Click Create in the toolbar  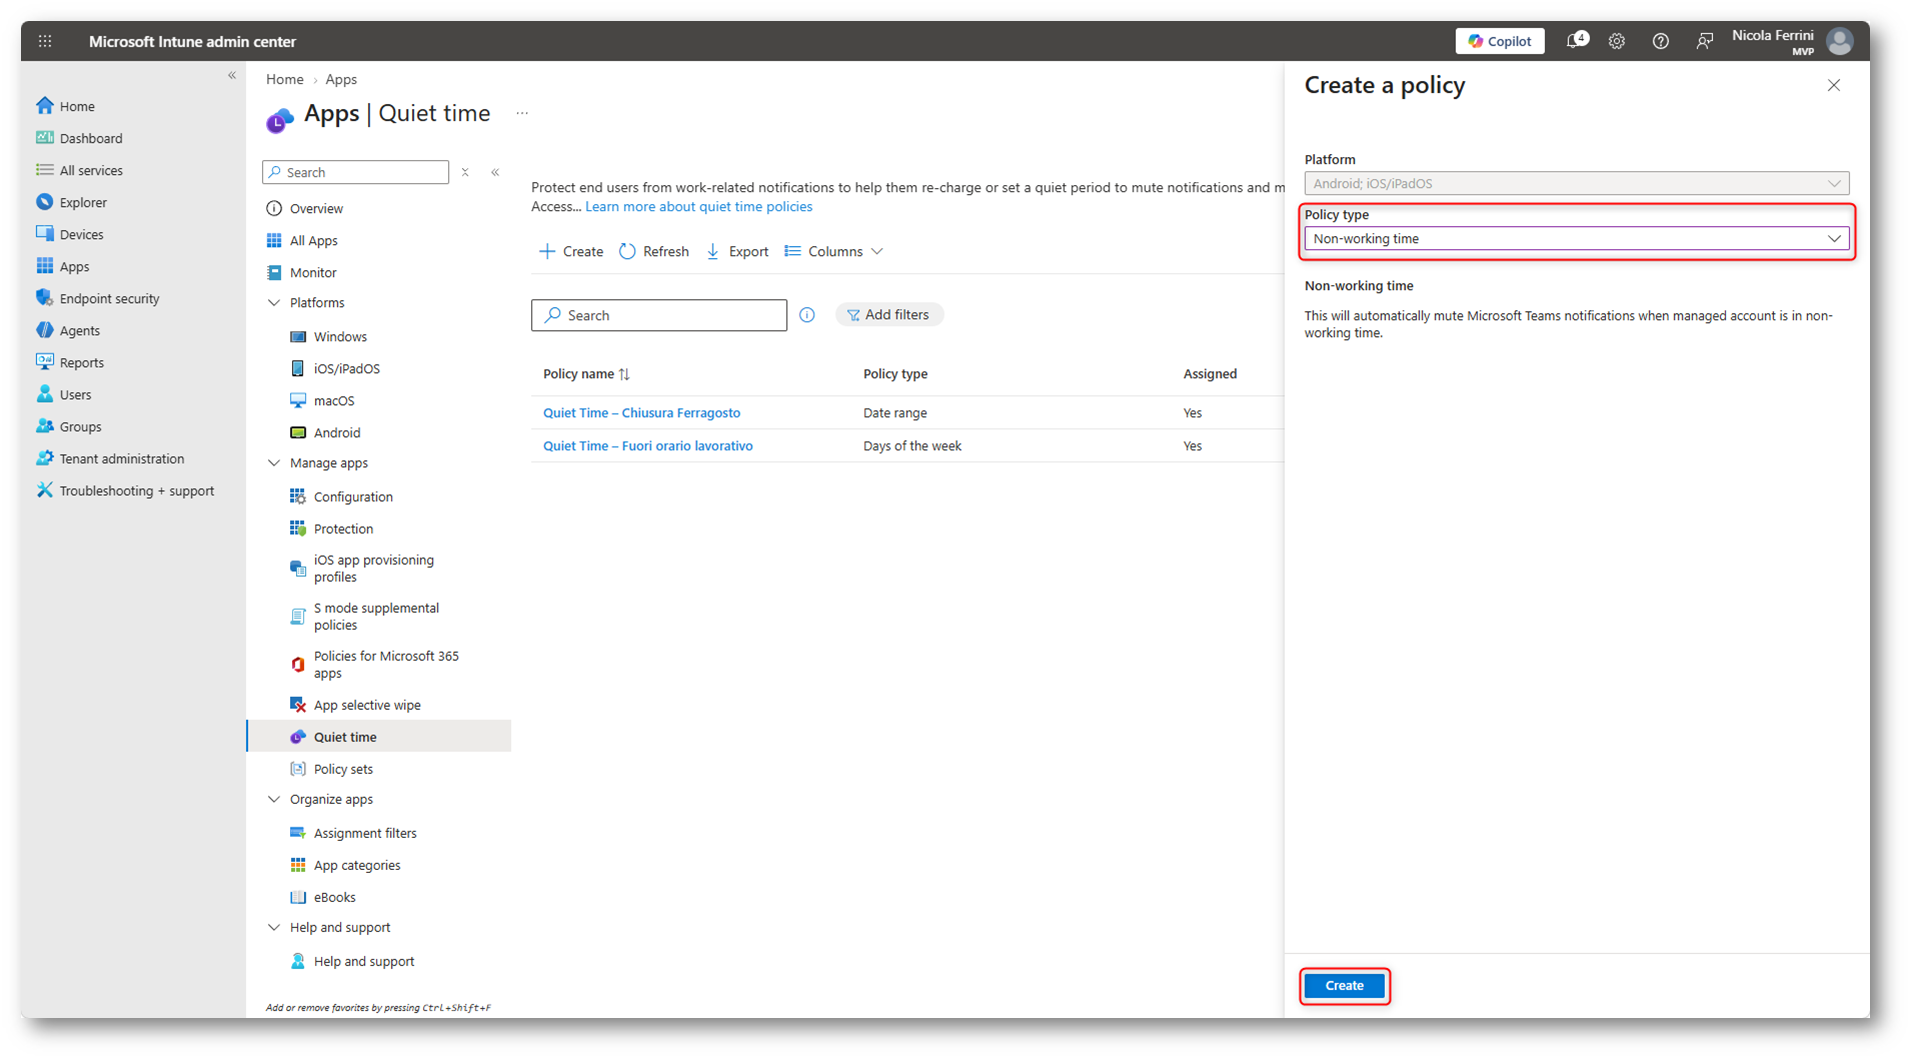pyautogui.click(x=571, y=251)
